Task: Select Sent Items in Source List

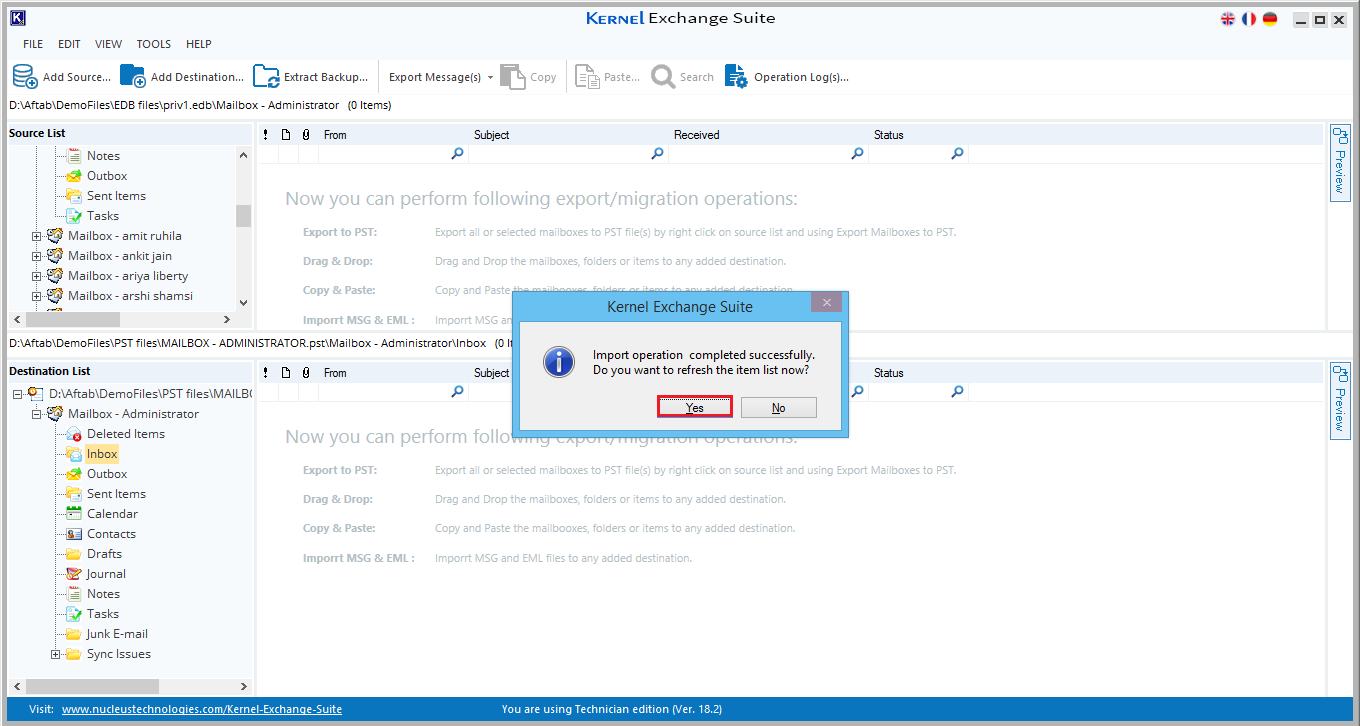Action: pos(116,196)
